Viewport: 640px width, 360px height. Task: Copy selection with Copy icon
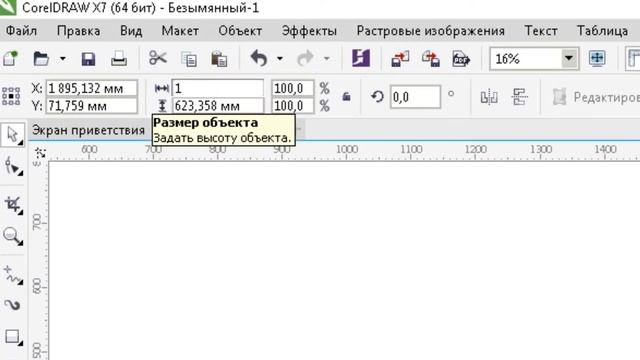[189, 59]
